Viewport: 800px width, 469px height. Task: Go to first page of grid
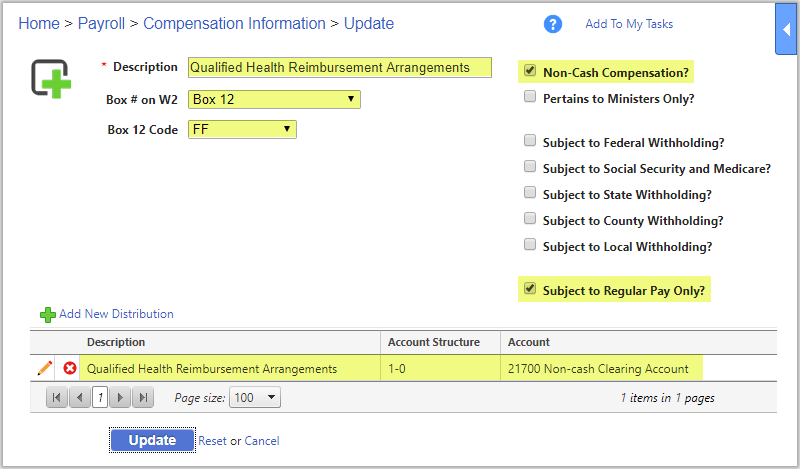(x=57, y=398)
